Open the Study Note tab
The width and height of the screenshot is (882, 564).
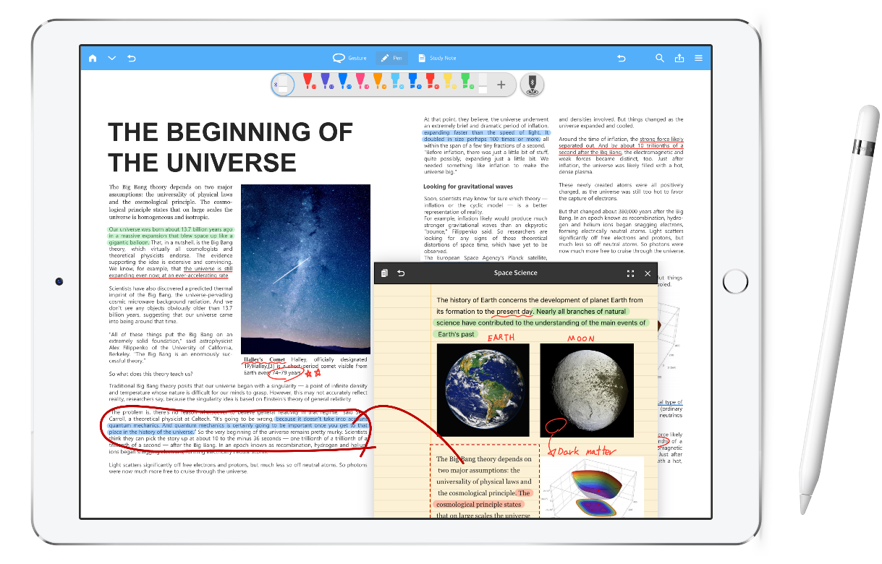click(437, 58)
